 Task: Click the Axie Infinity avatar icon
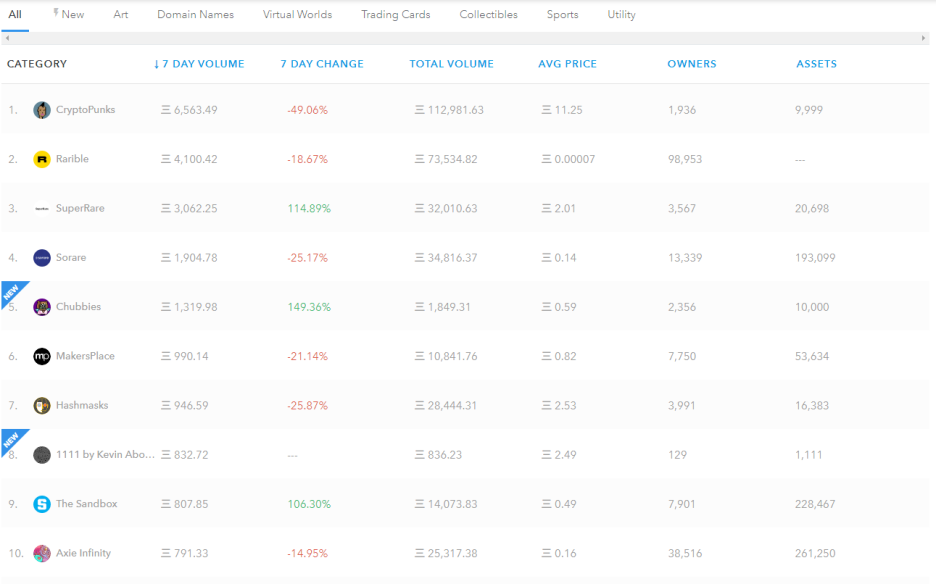click(42, 554)
